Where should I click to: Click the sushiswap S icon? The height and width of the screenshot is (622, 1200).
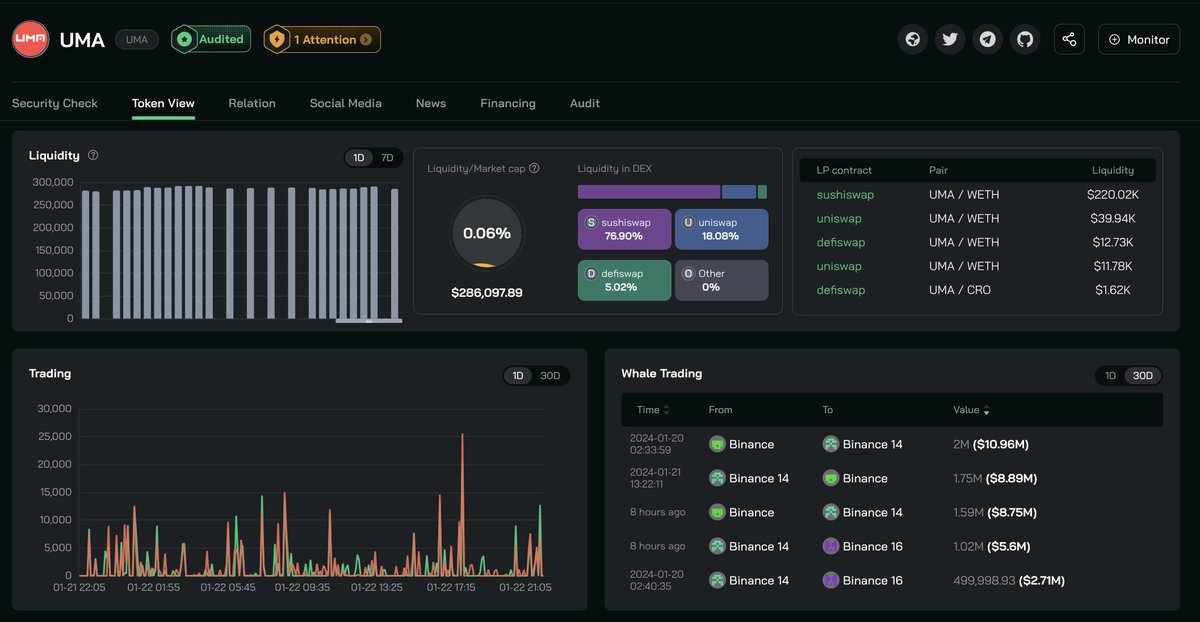point(591,223)
